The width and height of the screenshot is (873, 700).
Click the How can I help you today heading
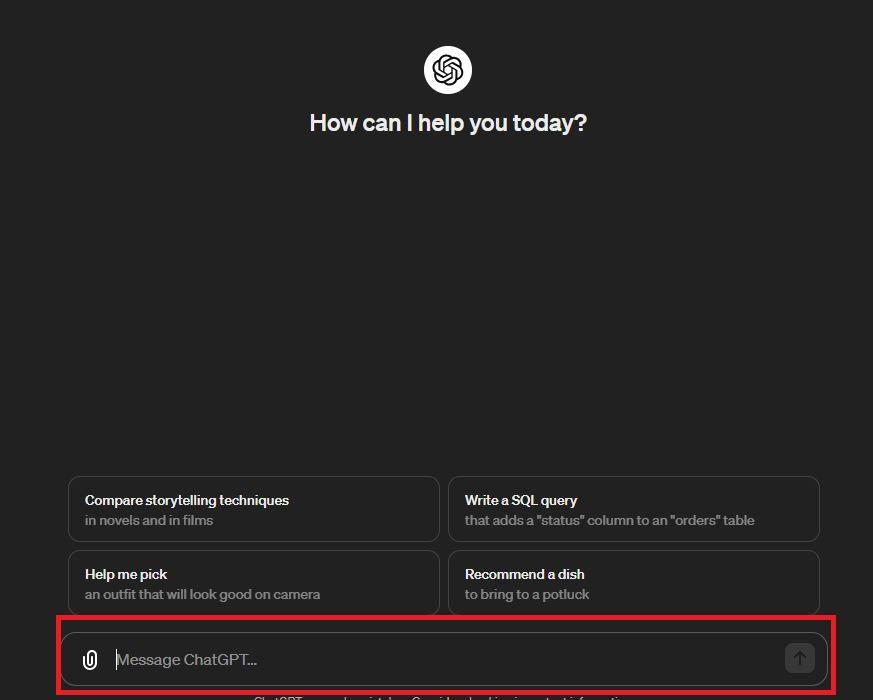click(x=448, y=123)
